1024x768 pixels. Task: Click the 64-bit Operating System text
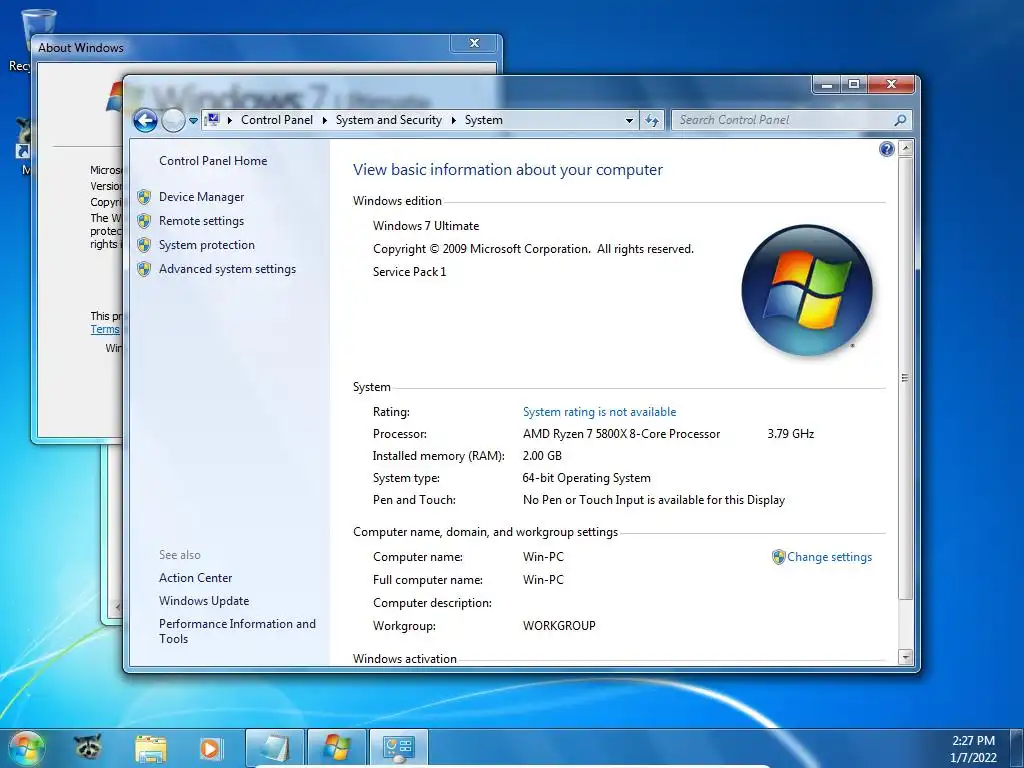pos(586,478)
